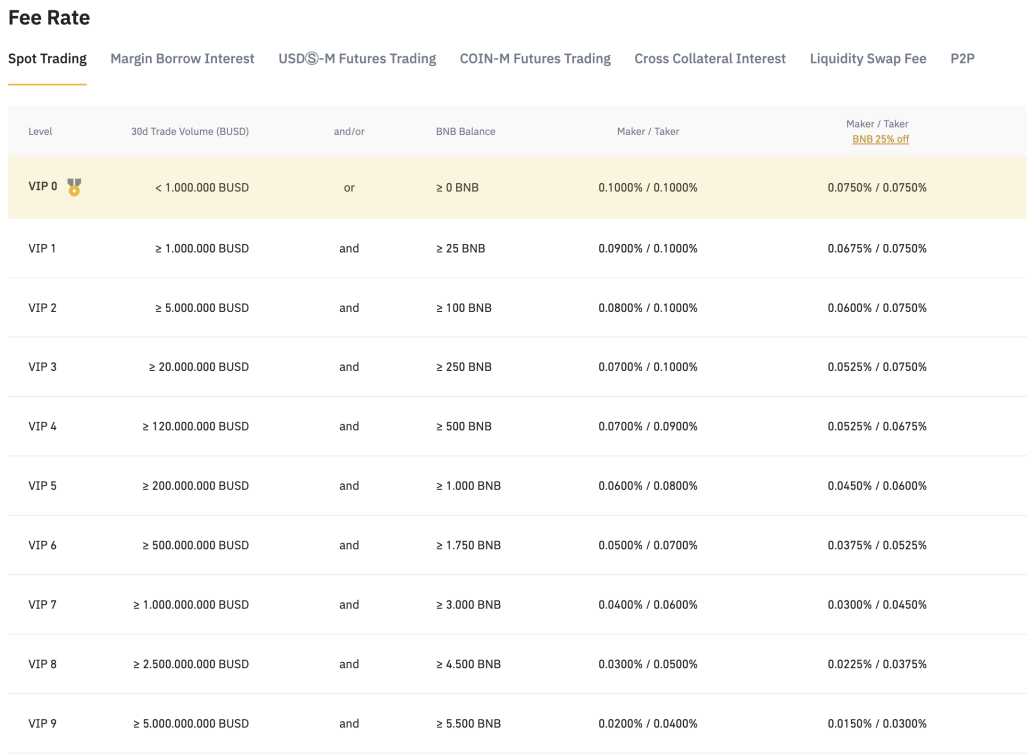This screenshot has height=755, width=1034.
Task: Click the 0.0800% / 0.1000% fee cell
Action: pos(648,308)
